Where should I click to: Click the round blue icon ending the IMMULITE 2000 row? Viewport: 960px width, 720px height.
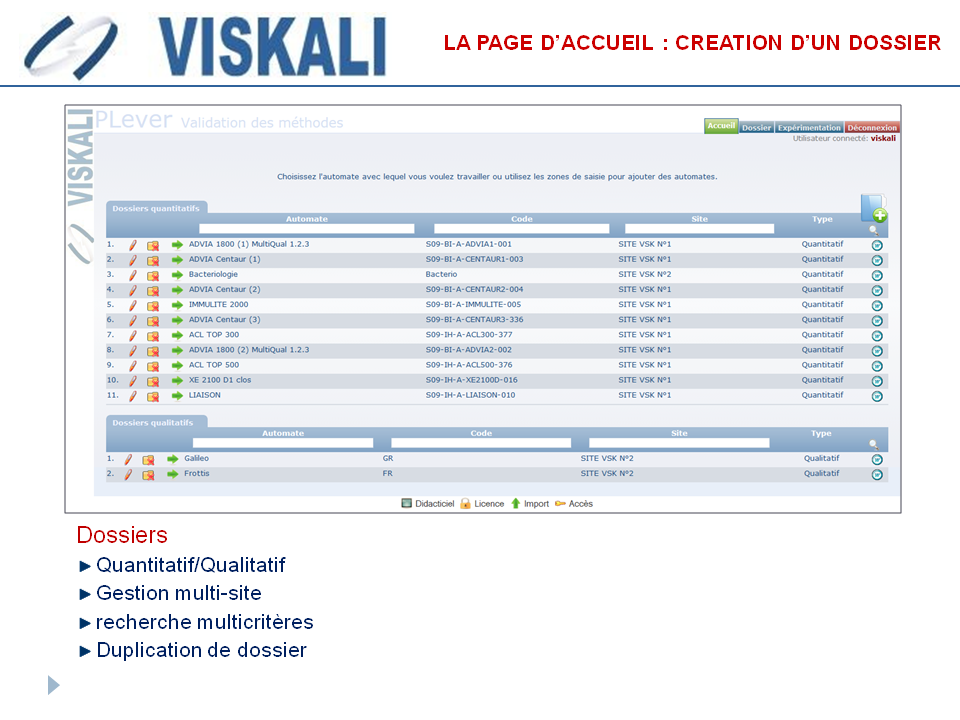[x=877, y=306]
